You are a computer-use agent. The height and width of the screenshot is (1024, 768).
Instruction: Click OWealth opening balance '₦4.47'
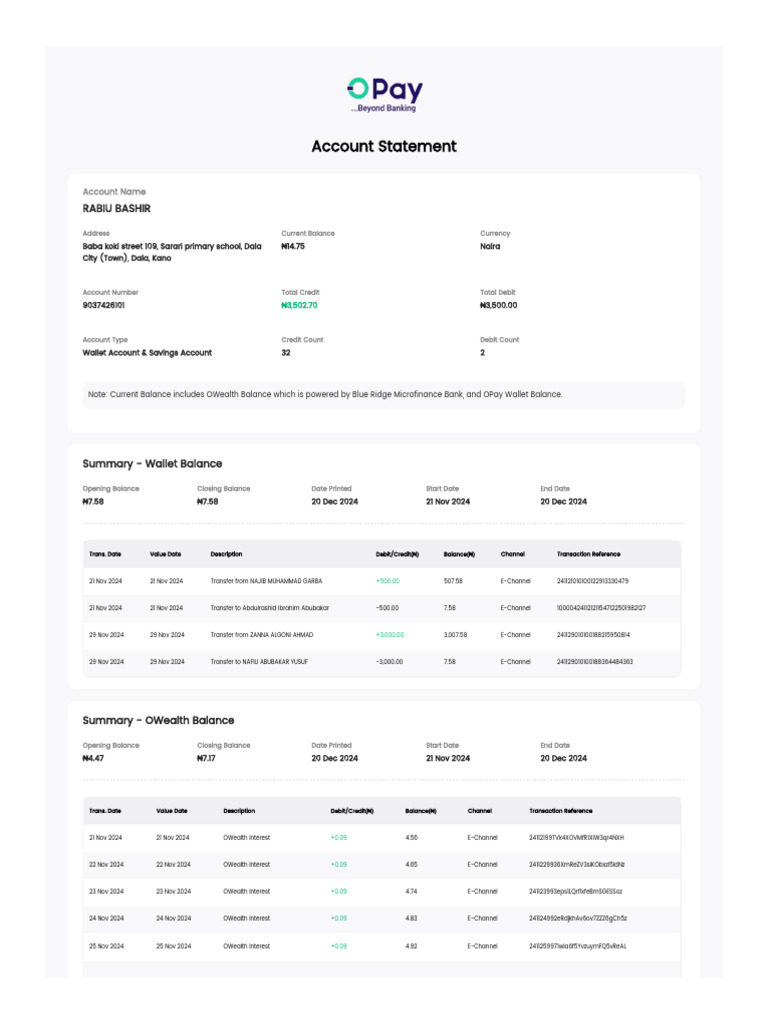93,758
